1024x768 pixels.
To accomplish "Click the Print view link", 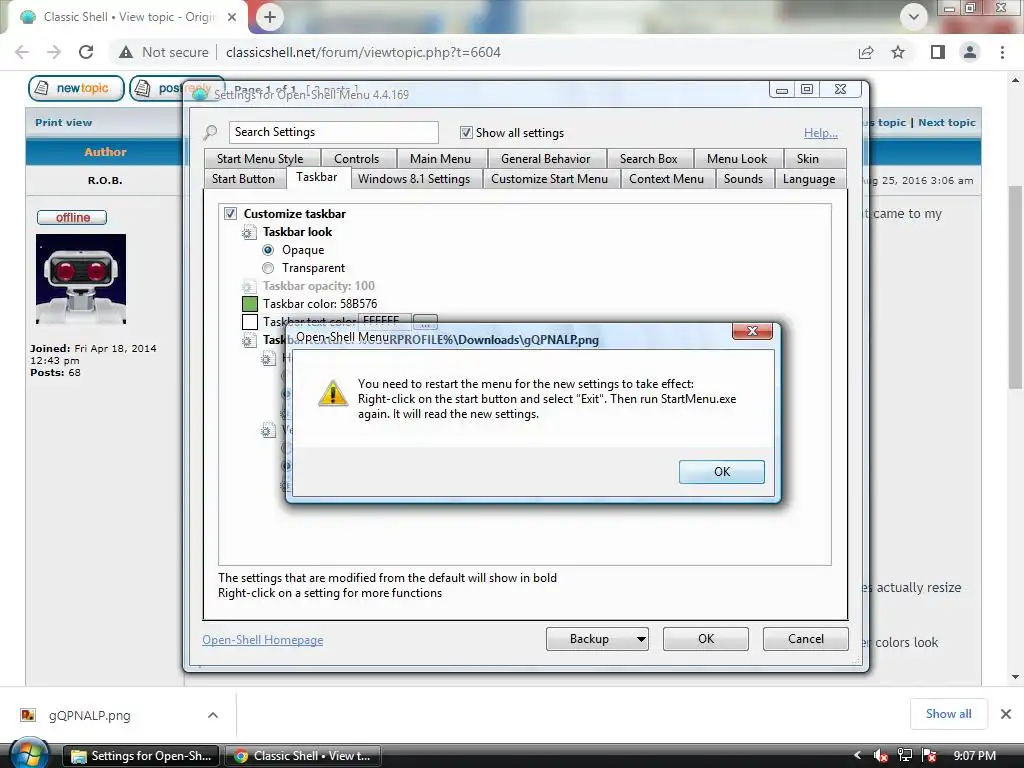I will coord(63,123).
